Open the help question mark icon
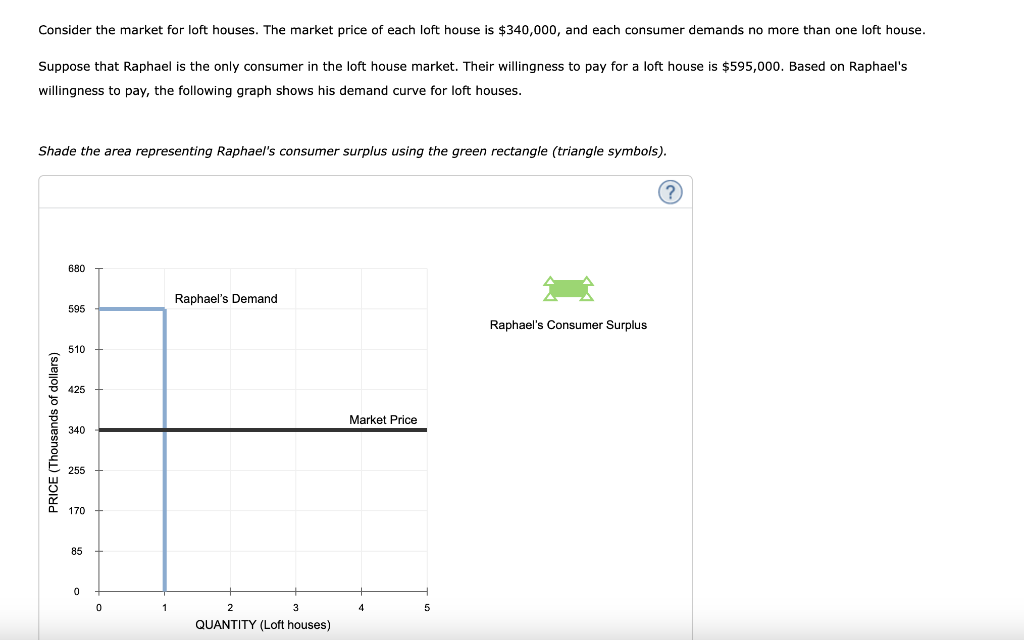This screenshot has width=1024, height=640. tap(670, 191)
